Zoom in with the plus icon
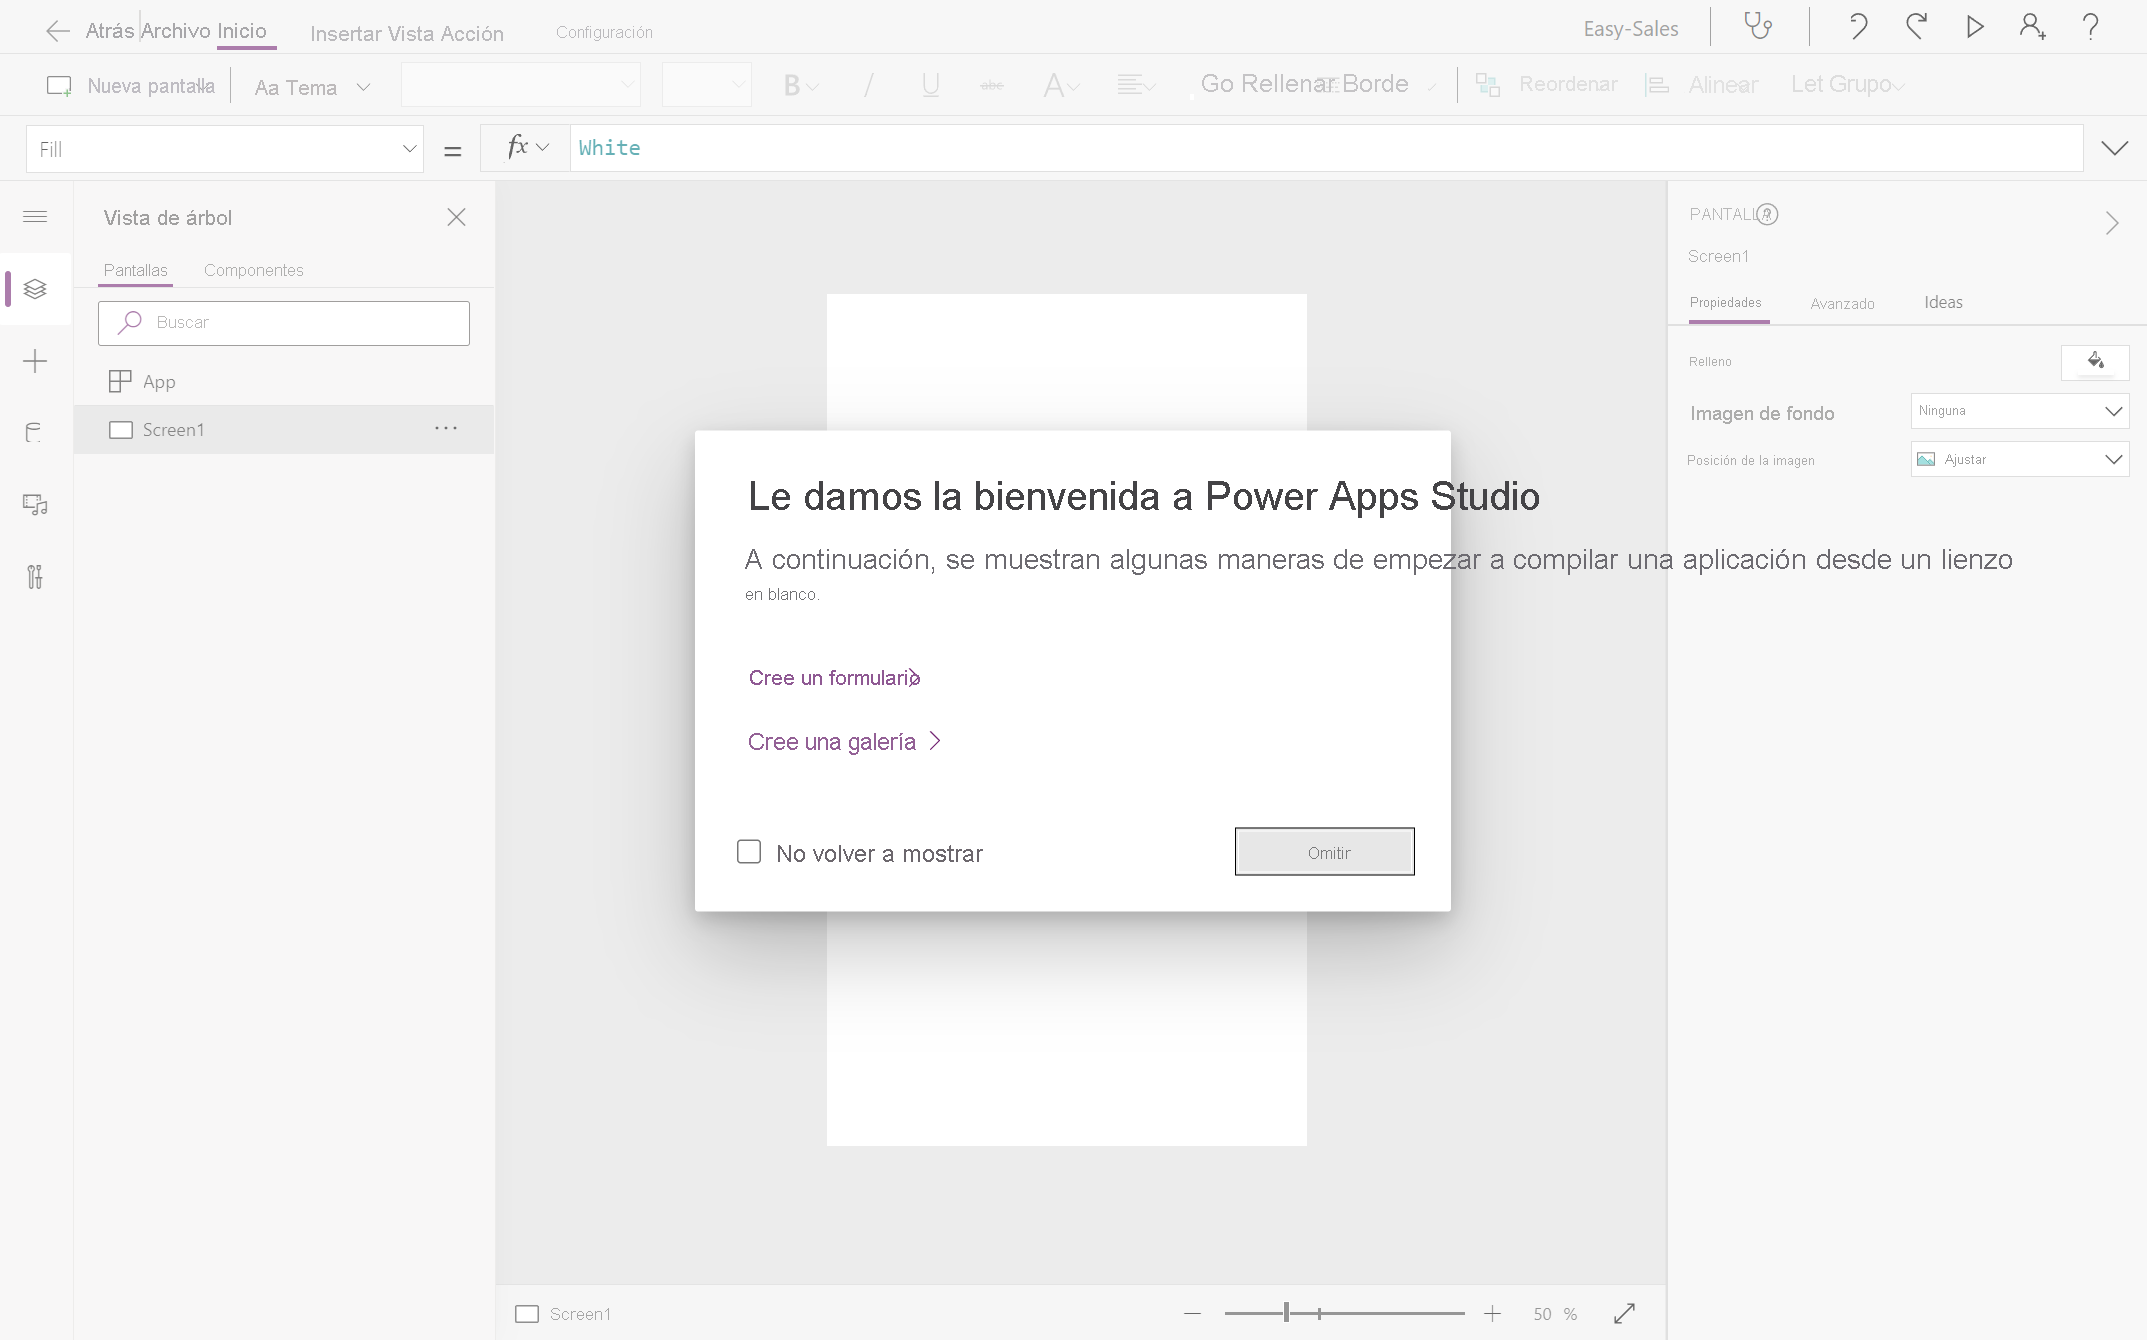Screen dimensions: 2147x1340 [x=1492, y=1313]
